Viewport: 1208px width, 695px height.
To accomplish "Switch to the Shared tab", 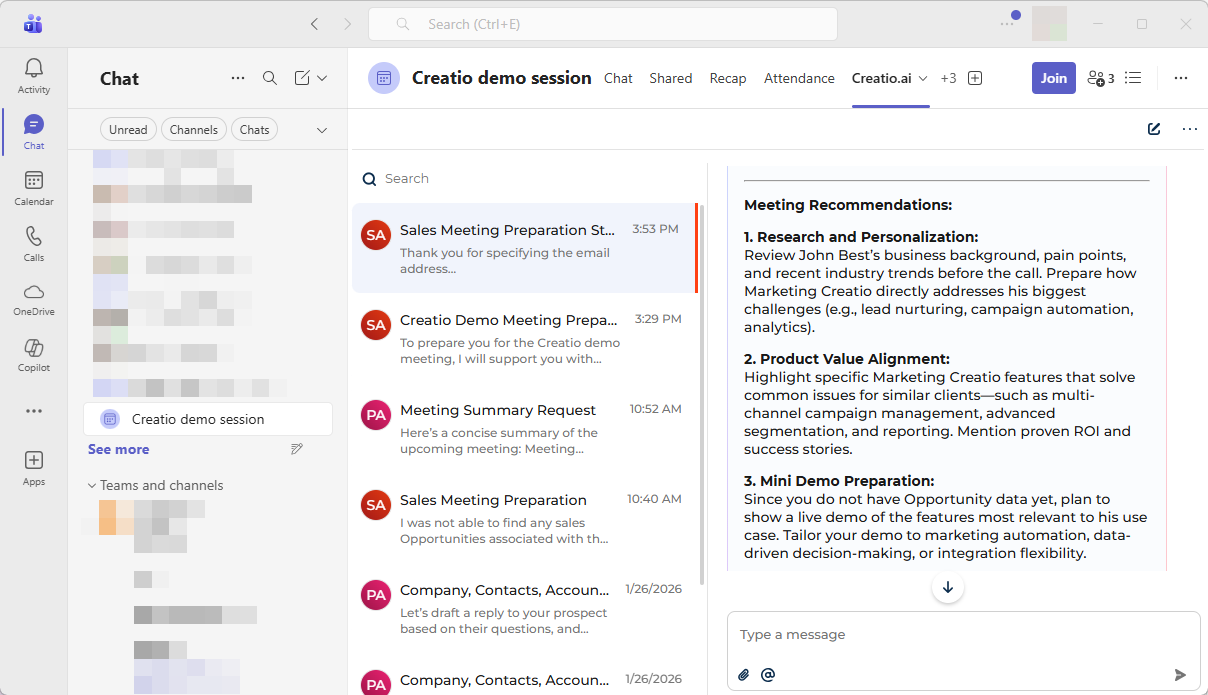I will tap(670, 78).
